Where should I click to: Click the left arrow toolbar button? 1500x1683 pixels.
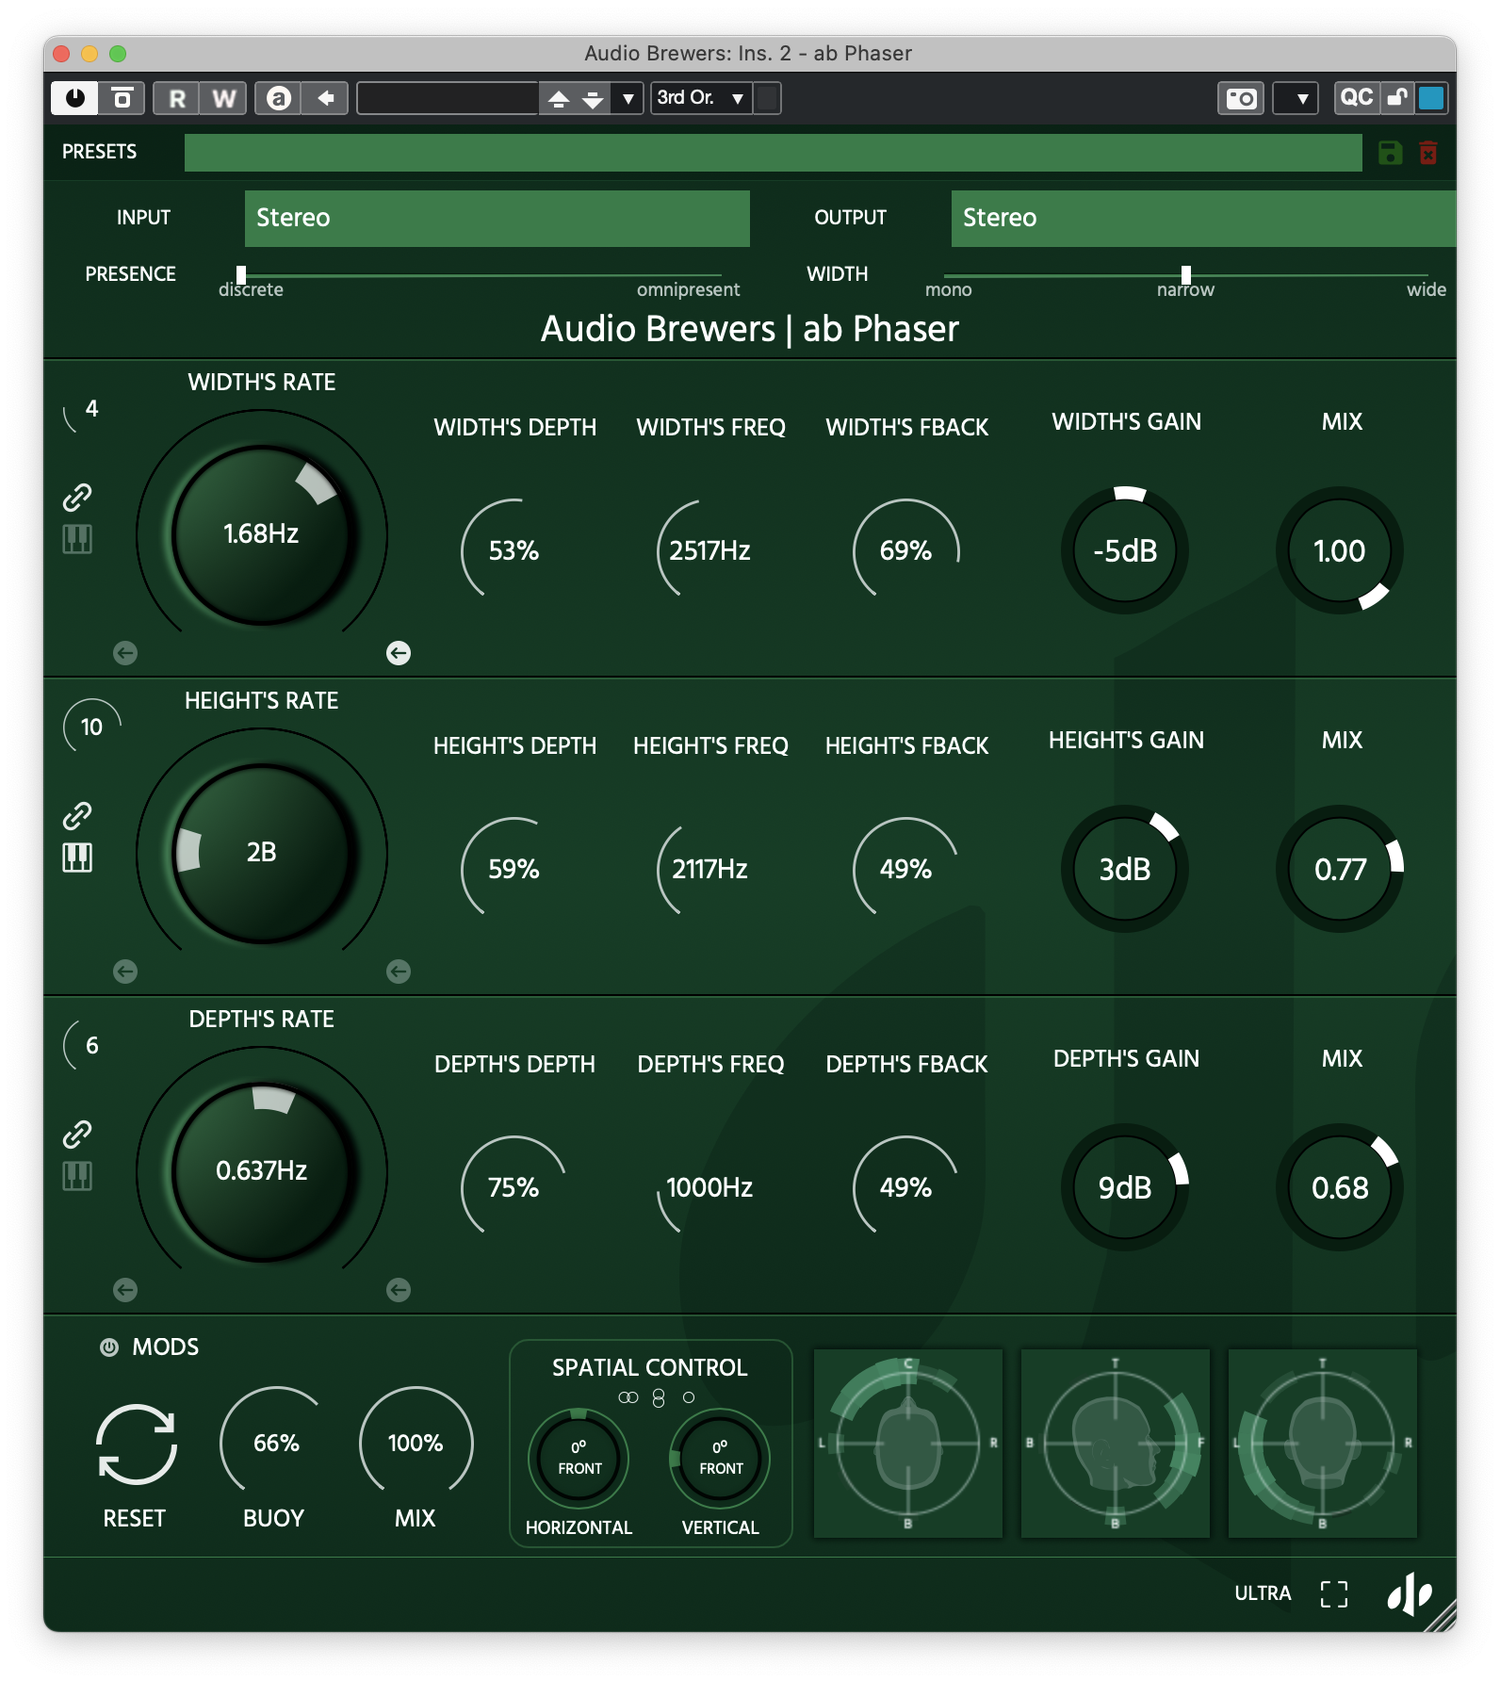(325, 98)
